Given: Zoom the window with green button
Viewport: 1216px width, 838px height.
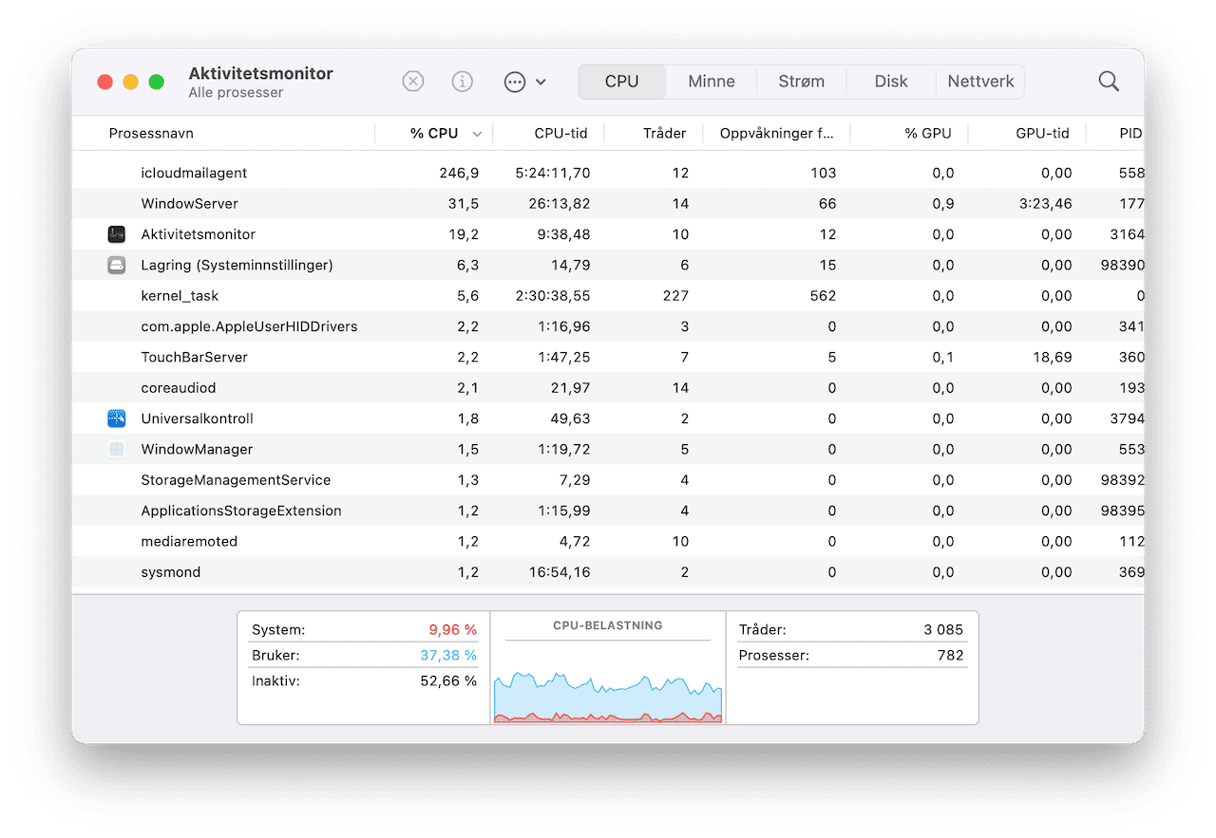Looking at the screenshot, I should click(156, 82).
